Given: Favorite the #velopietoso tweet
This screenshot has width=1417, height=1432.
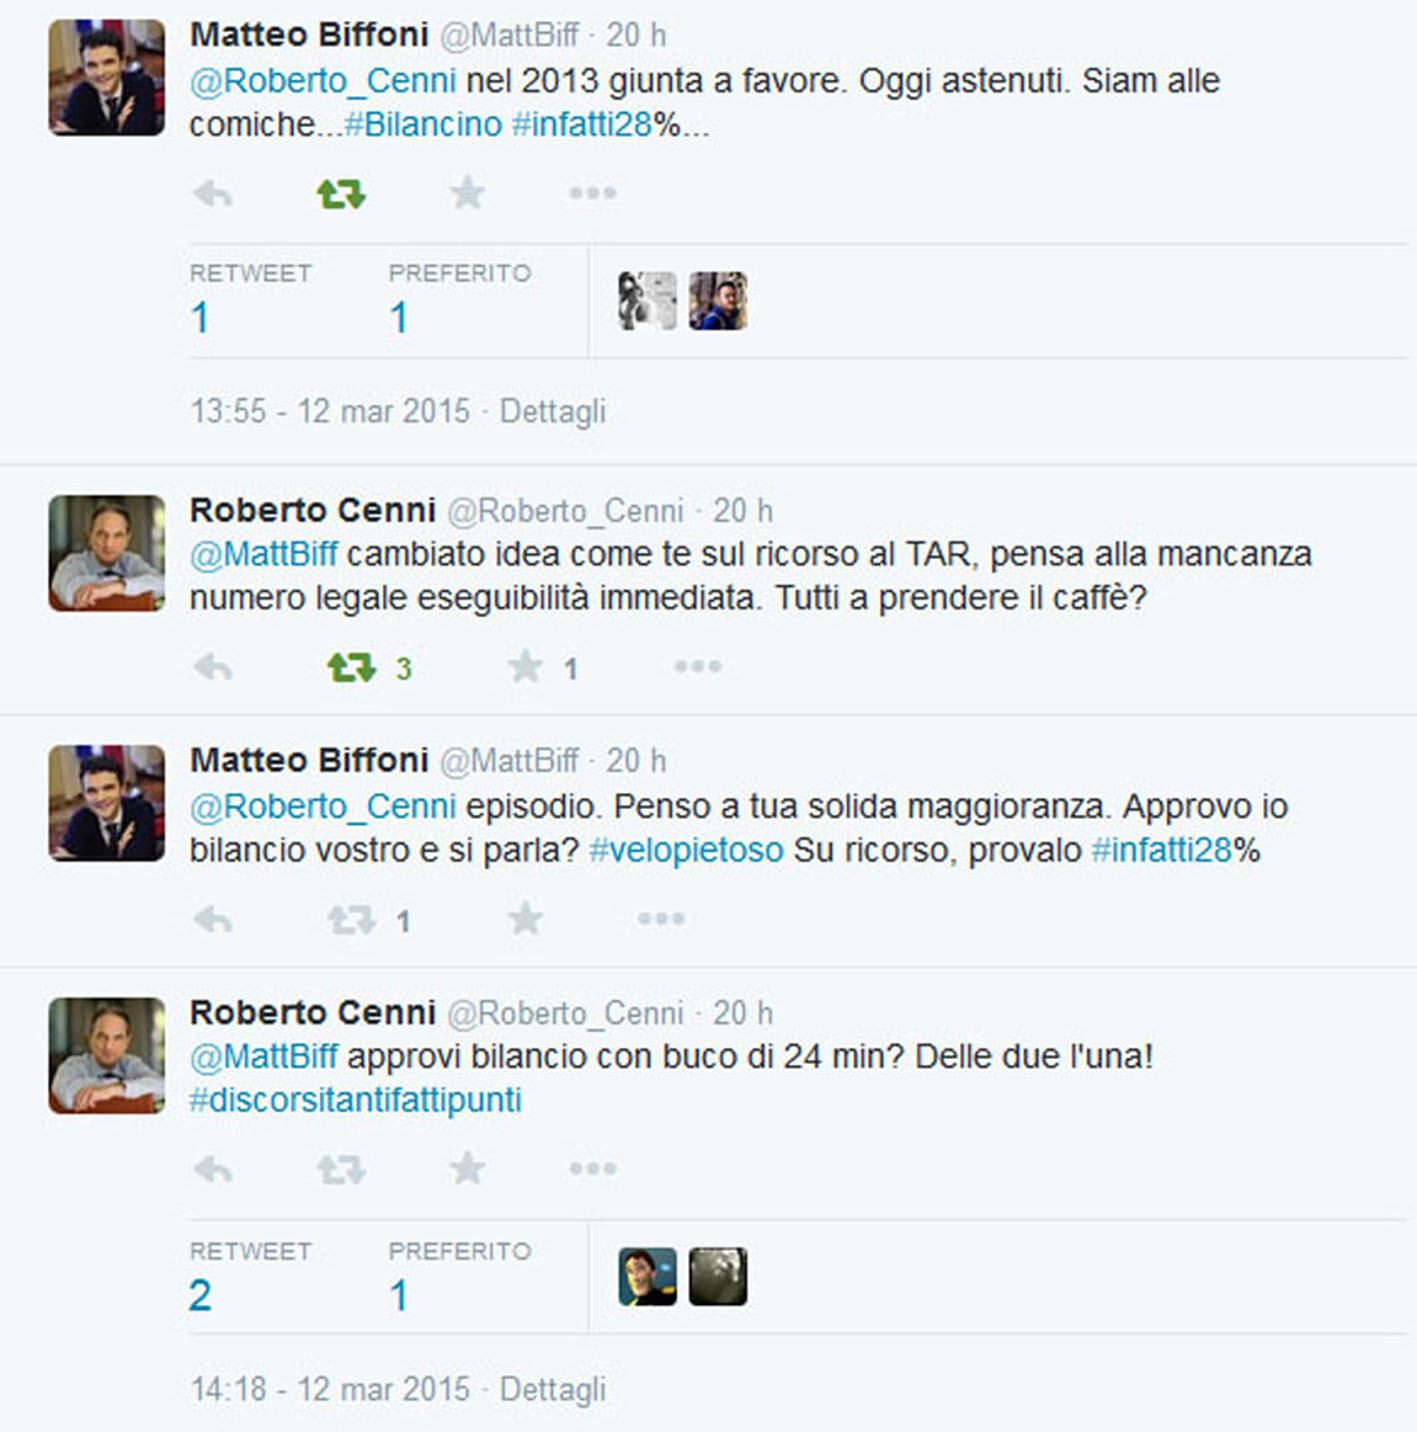Looking at the screenshot, I should point(525,919).
